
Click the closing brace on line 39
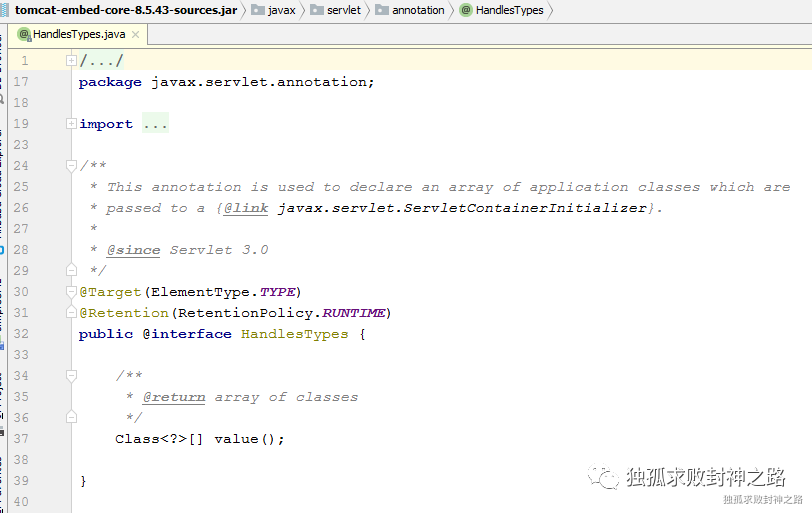pyautogui.click(x=83, y=481)
